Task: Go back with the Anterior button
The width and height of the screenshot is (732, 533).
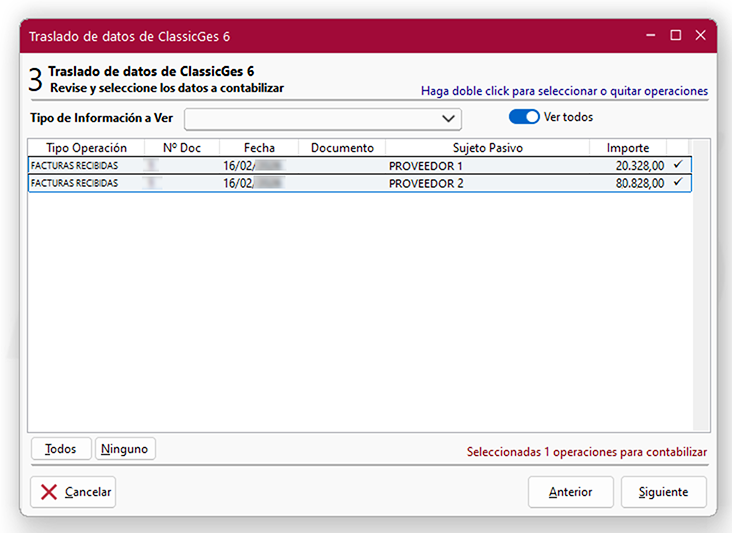Action: [x=570, y=492]
